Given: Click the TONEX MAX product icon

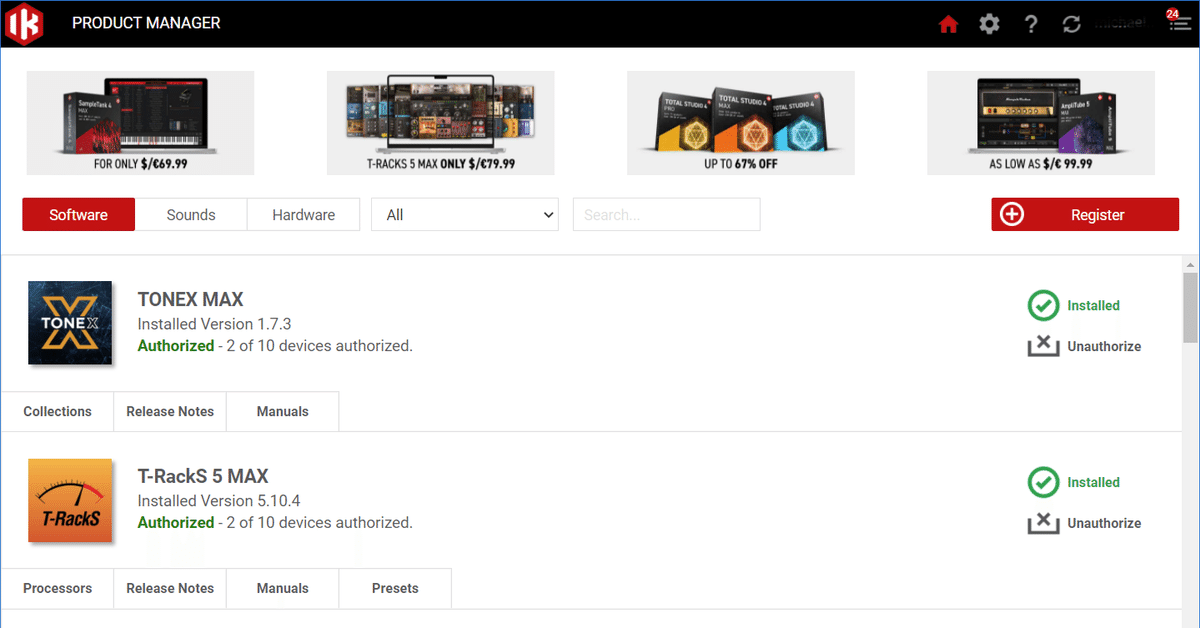Looking at the screenshot, I should pos(70,322).
